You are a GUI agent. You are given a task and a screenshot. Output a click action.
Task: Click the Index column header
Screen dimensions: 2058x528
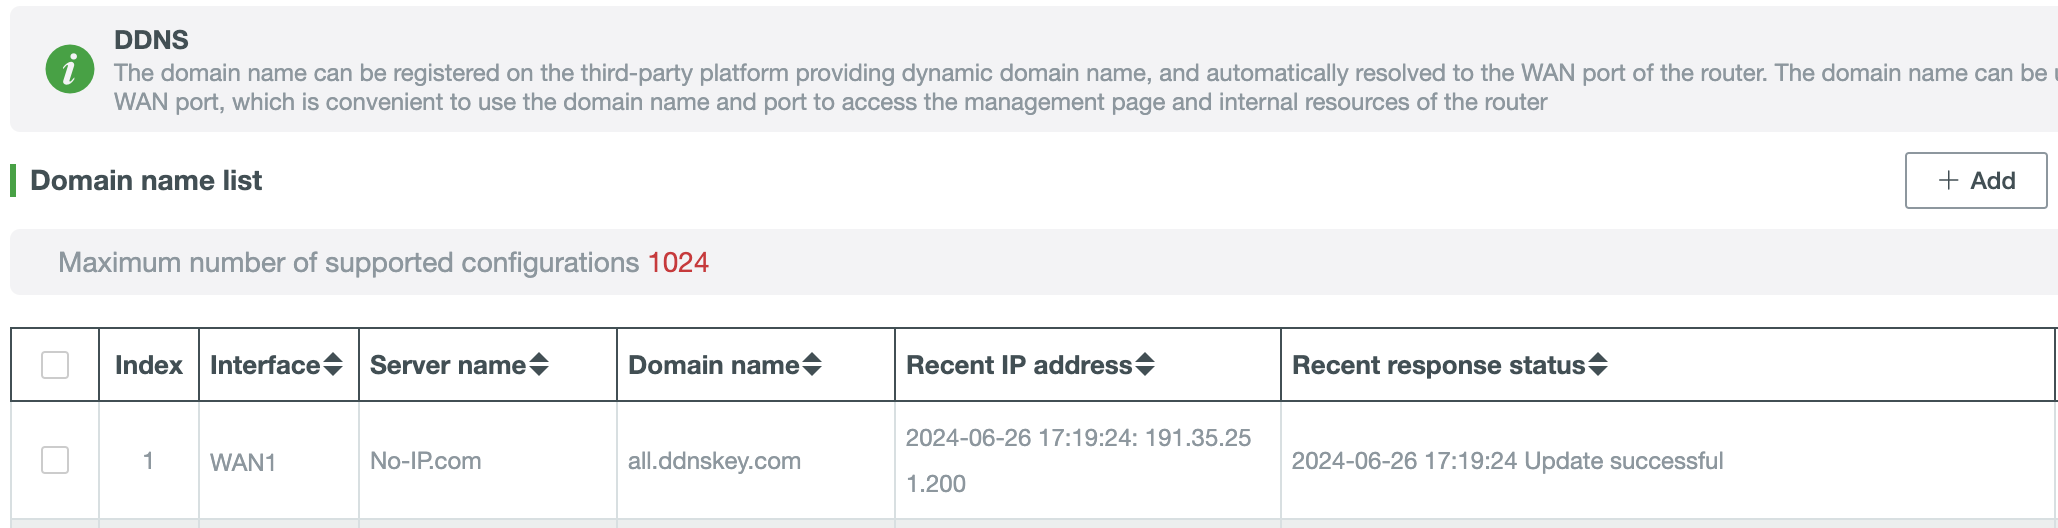point(149,365)
